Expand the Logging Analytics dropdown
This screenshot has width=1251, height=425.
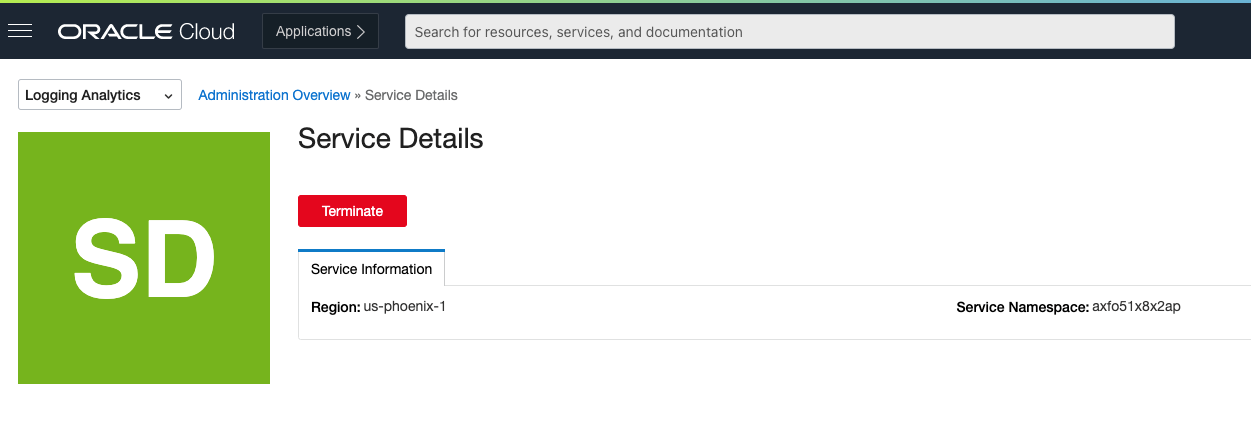(x=99, y=96)
